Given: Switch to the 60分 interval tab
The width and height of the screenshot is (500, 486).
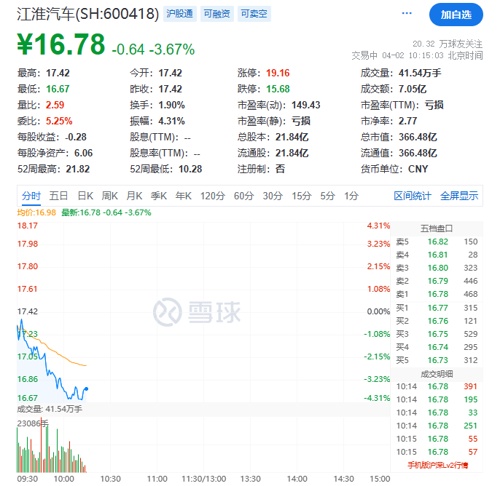Looking at the screenshot, I should tap(244, 196).
